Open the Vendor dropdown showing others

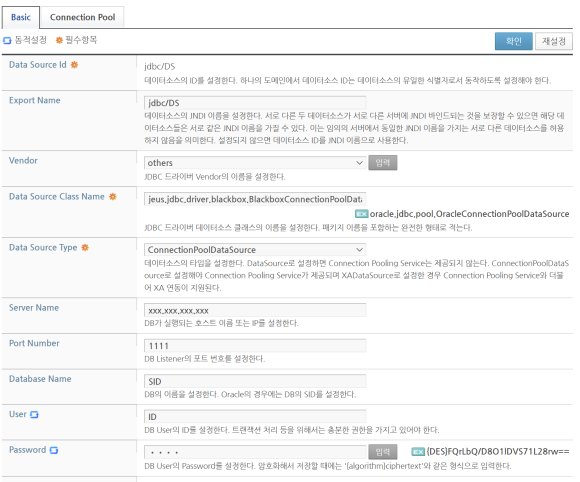point(255,163)
